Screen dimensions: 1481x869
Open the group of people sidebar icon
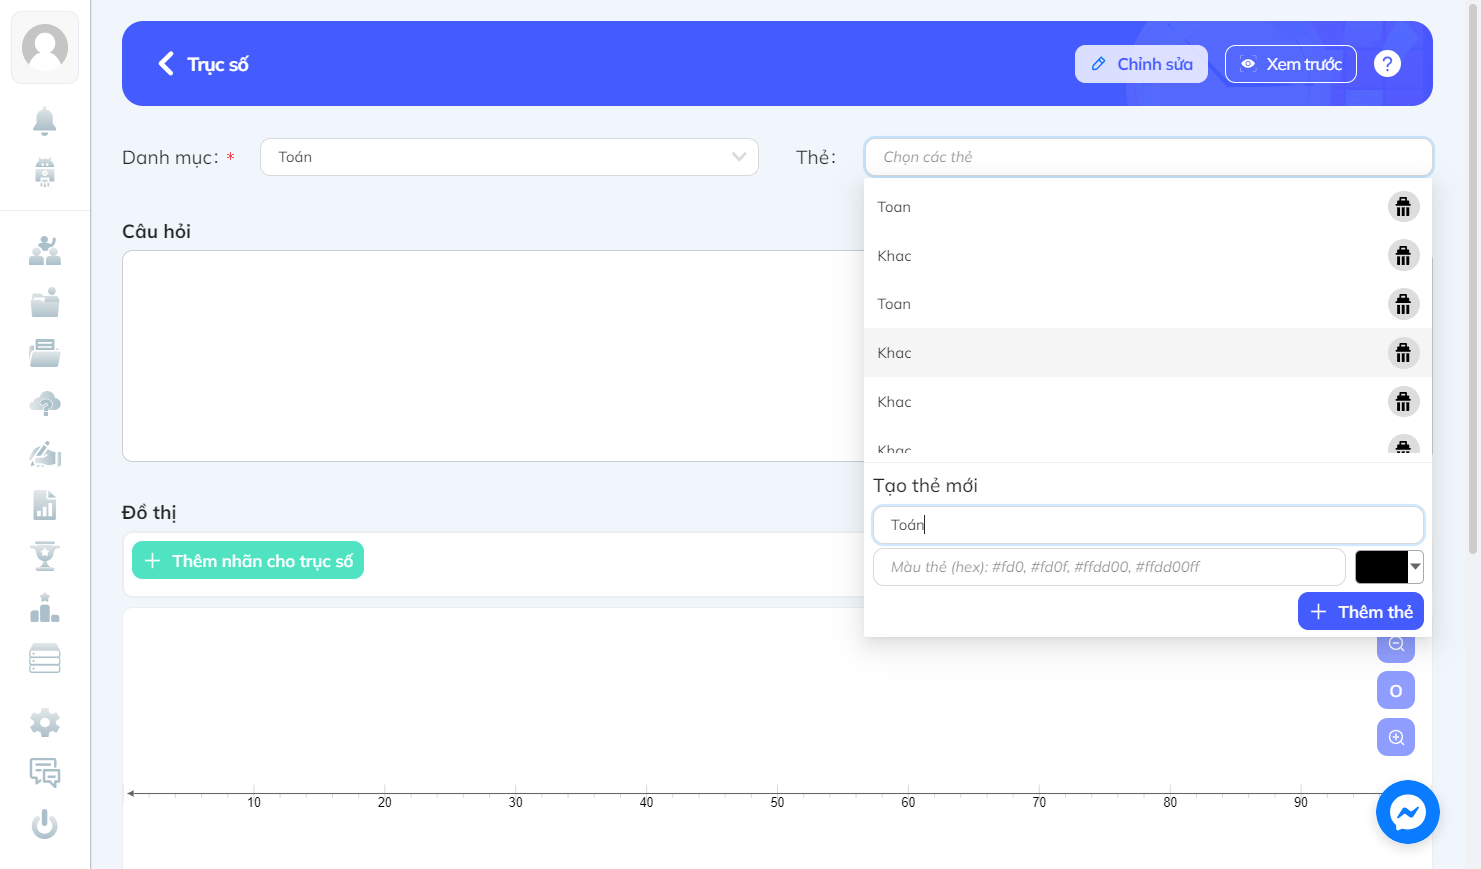(x=45, y=250)
